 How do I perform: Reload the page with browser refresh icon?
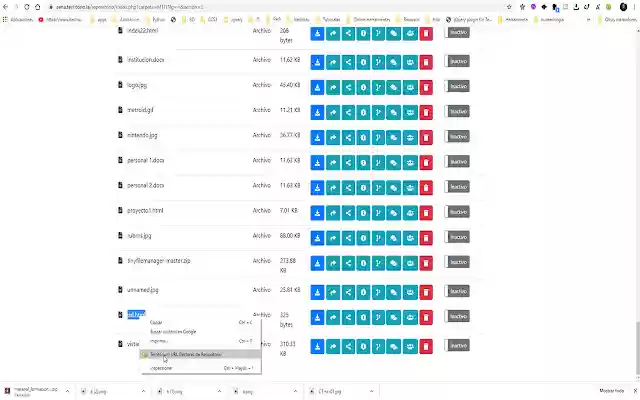point(27,7)
